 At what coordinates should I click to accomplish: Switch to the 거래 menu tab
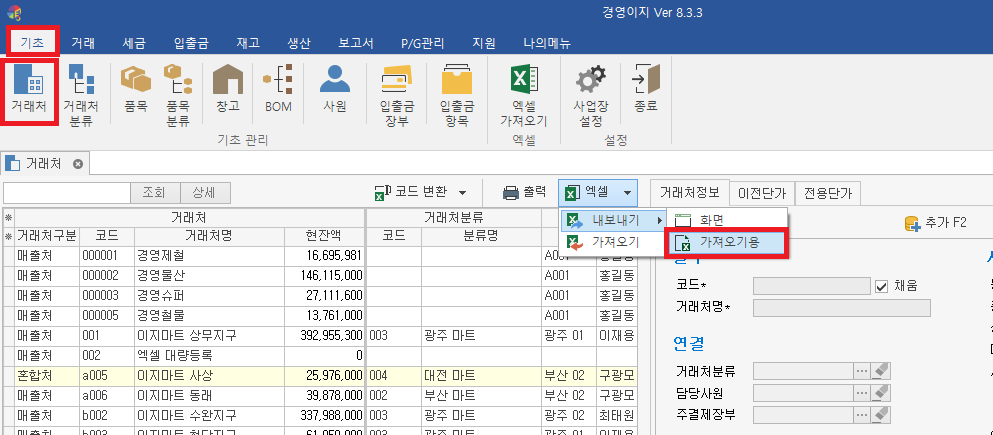(x=83, y=43)
